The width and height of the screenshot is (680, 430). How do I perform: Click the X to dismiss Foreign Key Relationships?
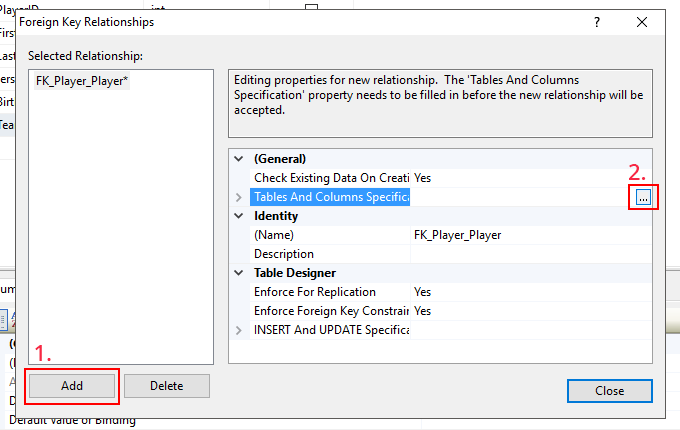point(642,22)
